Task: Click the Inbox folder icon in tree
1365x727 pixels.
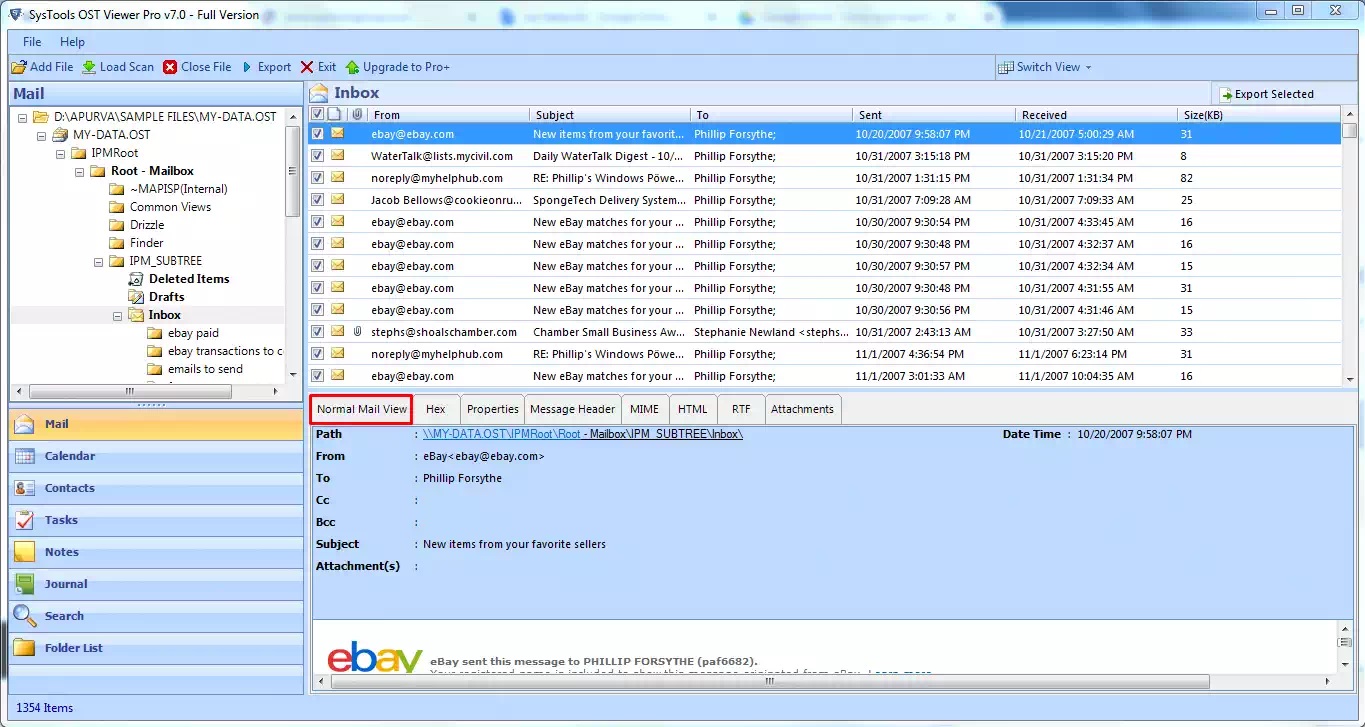Action: [x=136, y=315]
